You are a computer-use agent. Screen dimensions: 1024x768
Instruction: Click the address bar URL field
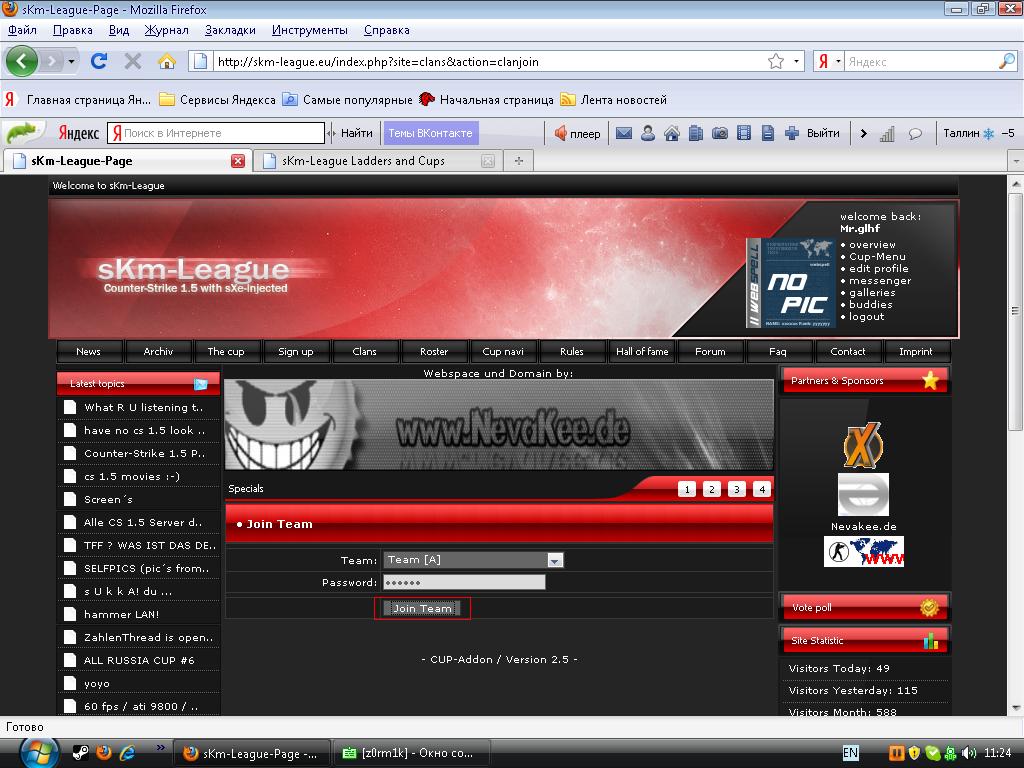pos(490,61)
